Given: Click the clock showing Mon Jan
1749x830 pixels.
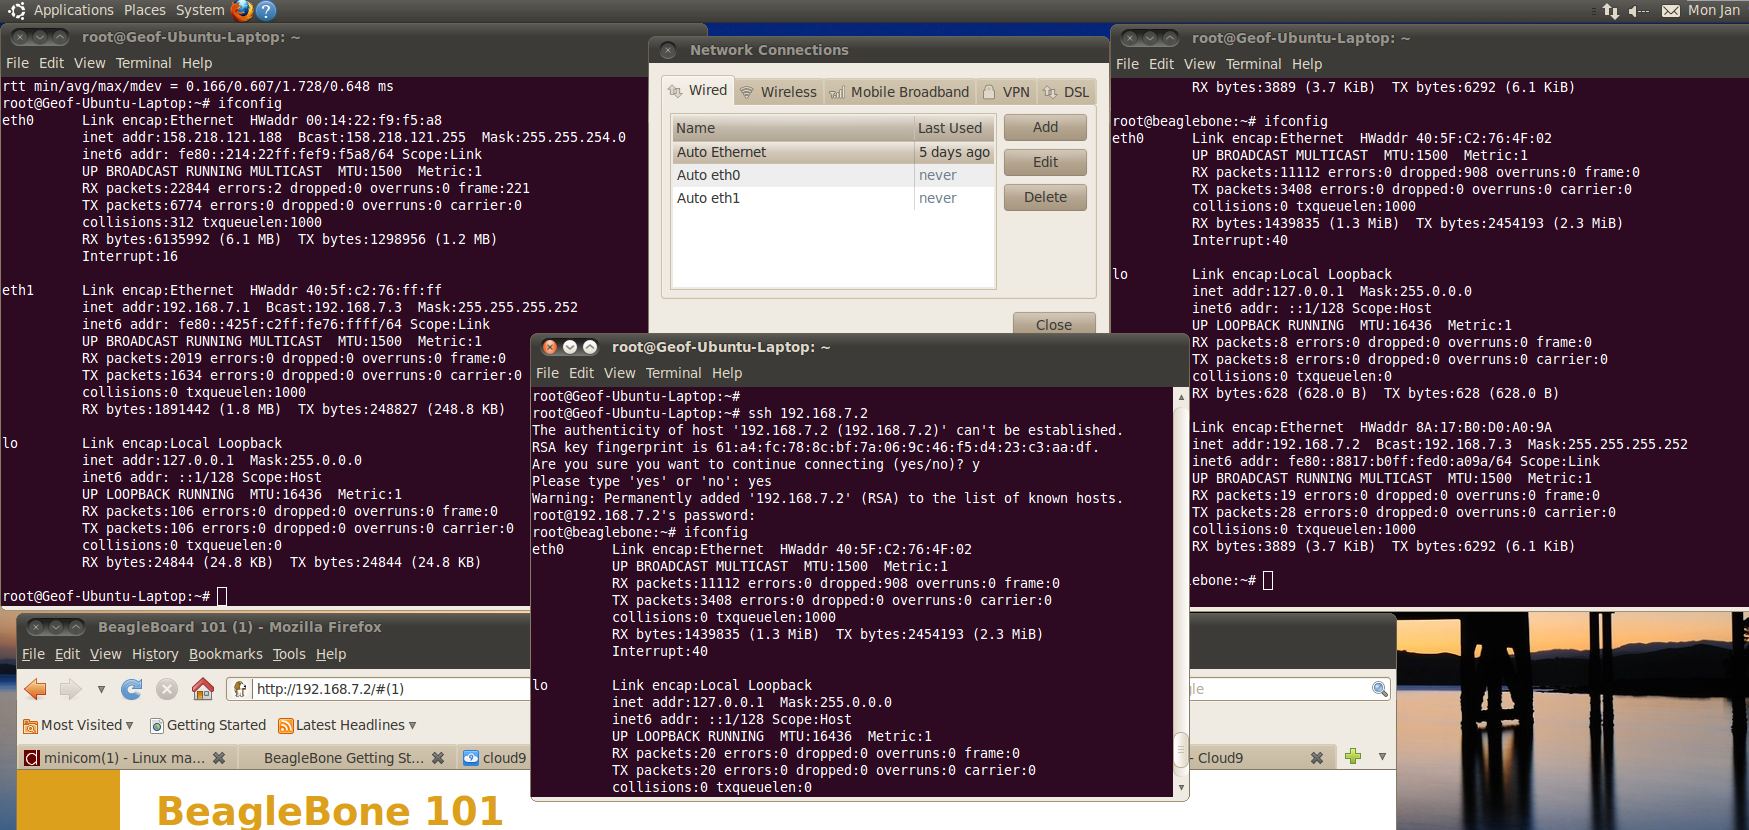Looking at the screenshot, I should click(x=1714, y=10).
